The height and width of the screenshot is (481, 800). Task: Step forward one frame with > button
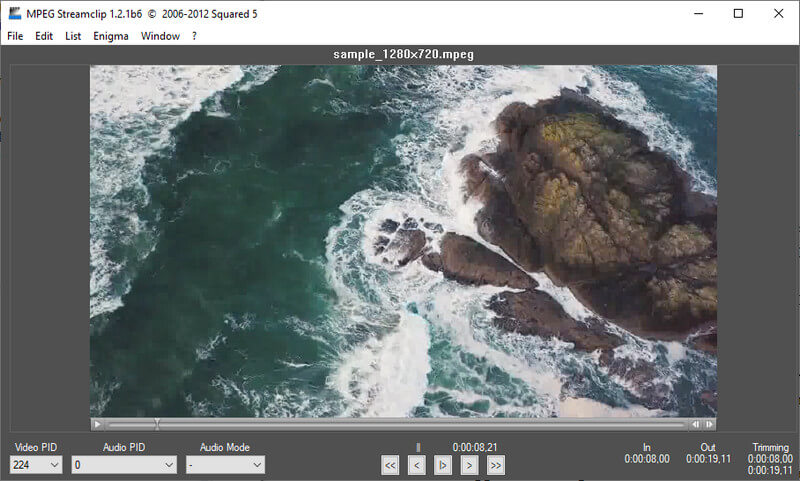(468, 465)
